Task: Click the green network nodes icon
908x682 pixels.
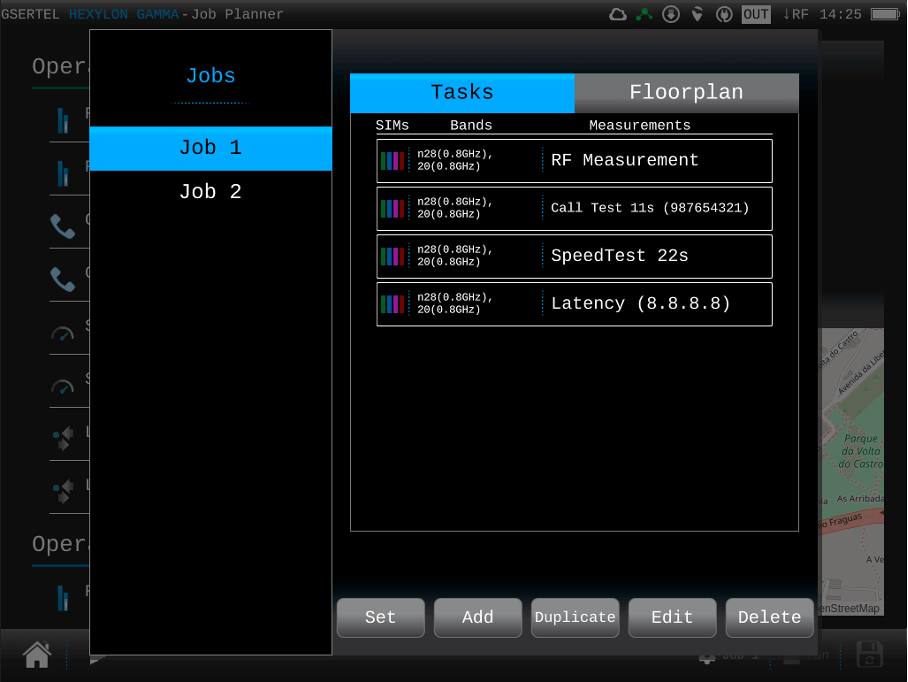Action: 645,14
